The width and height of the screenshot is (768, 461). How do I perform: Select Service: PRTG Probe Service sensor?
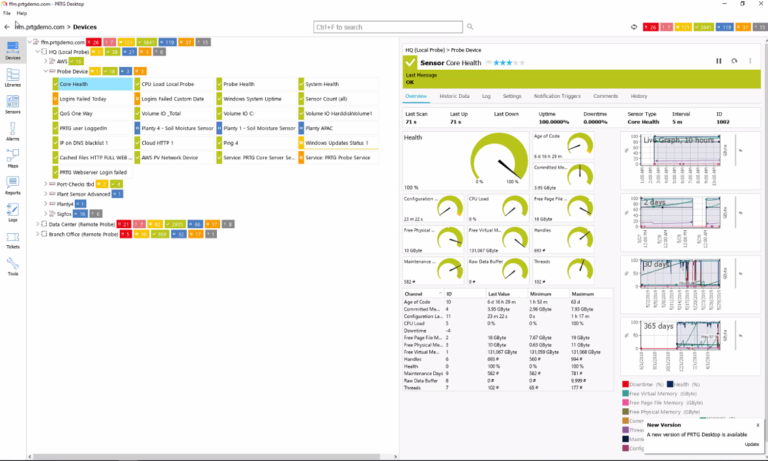(x=338, y=158)
